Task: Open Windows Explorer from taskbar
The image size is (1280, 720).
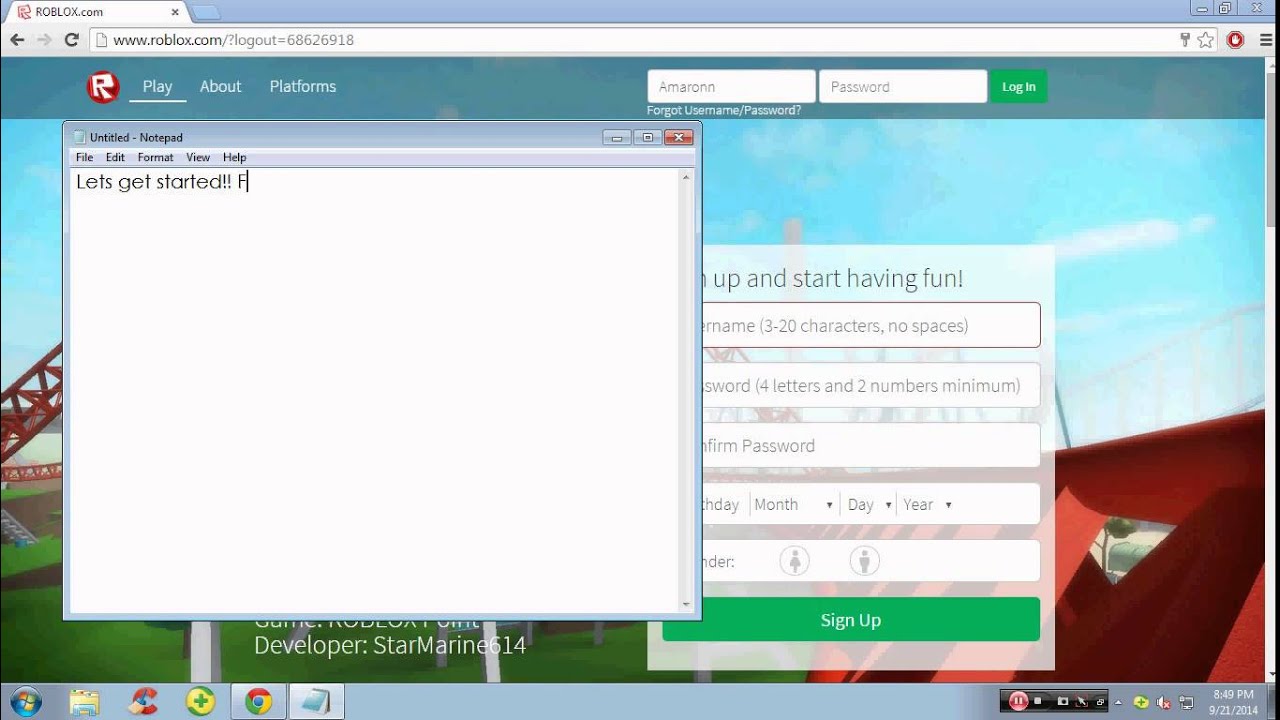Action: click(x=85, y=701)
